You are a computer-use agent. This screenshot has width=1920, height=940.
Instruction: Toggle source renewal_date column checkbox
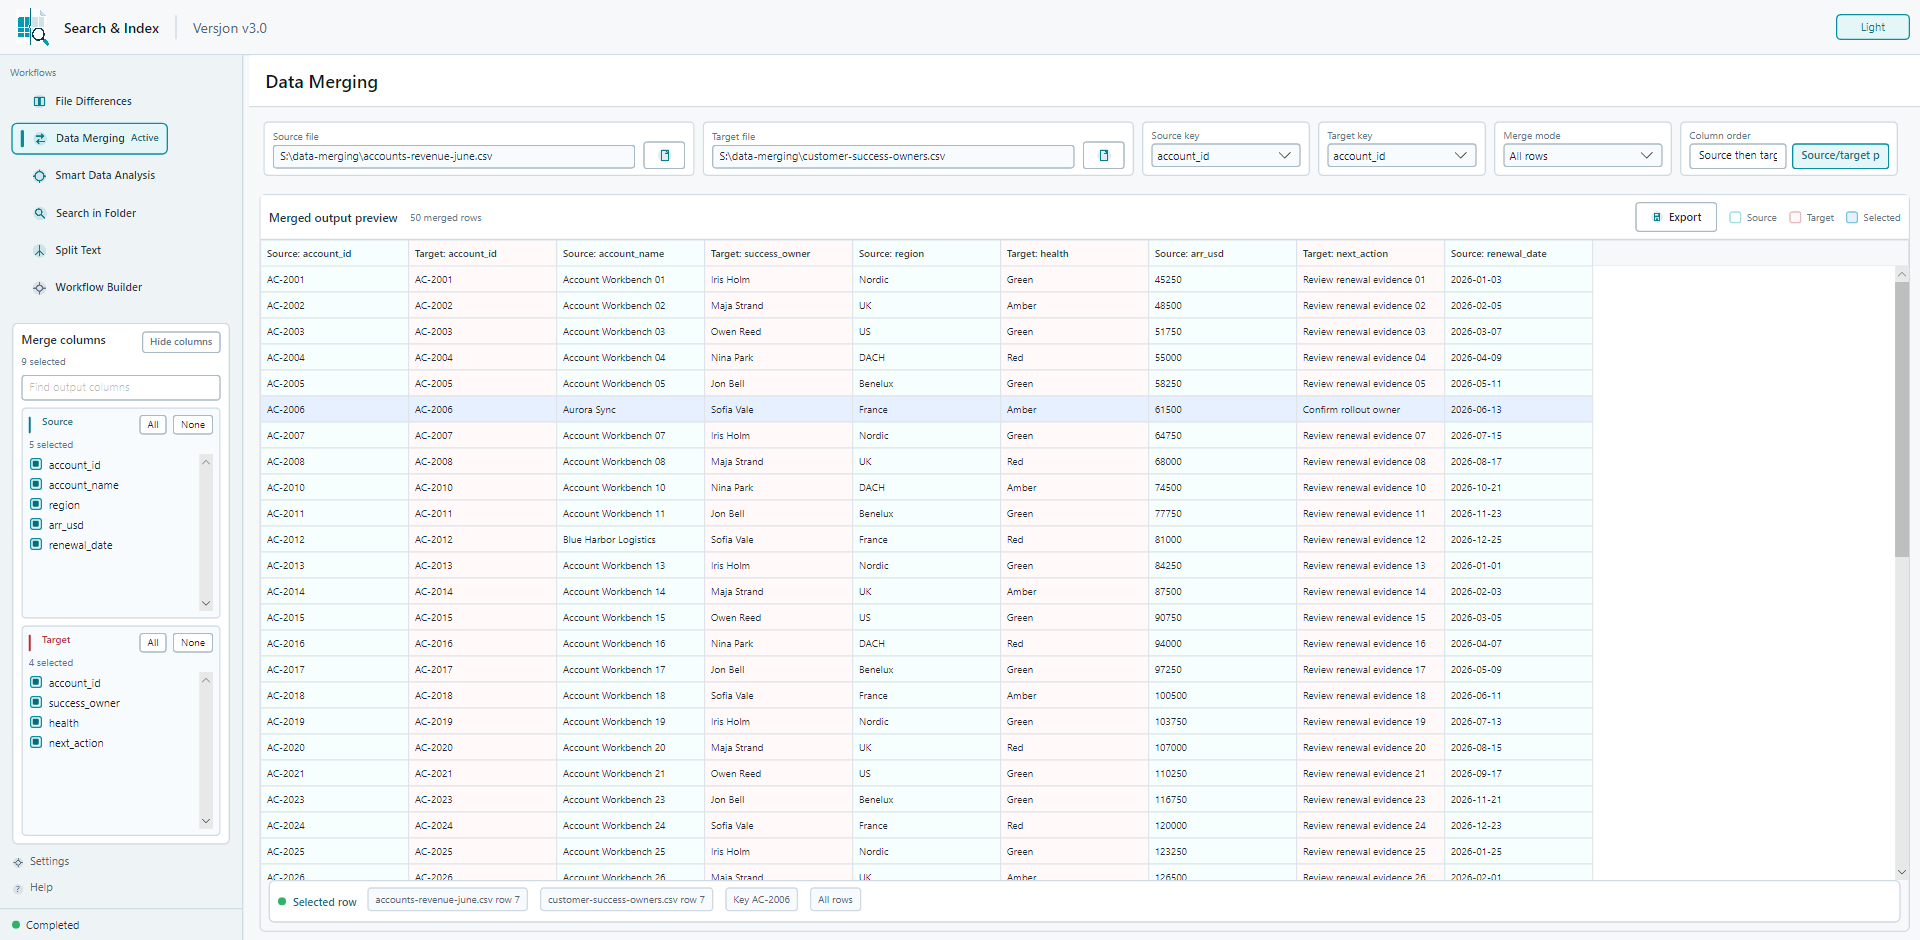tap(36, 544)
